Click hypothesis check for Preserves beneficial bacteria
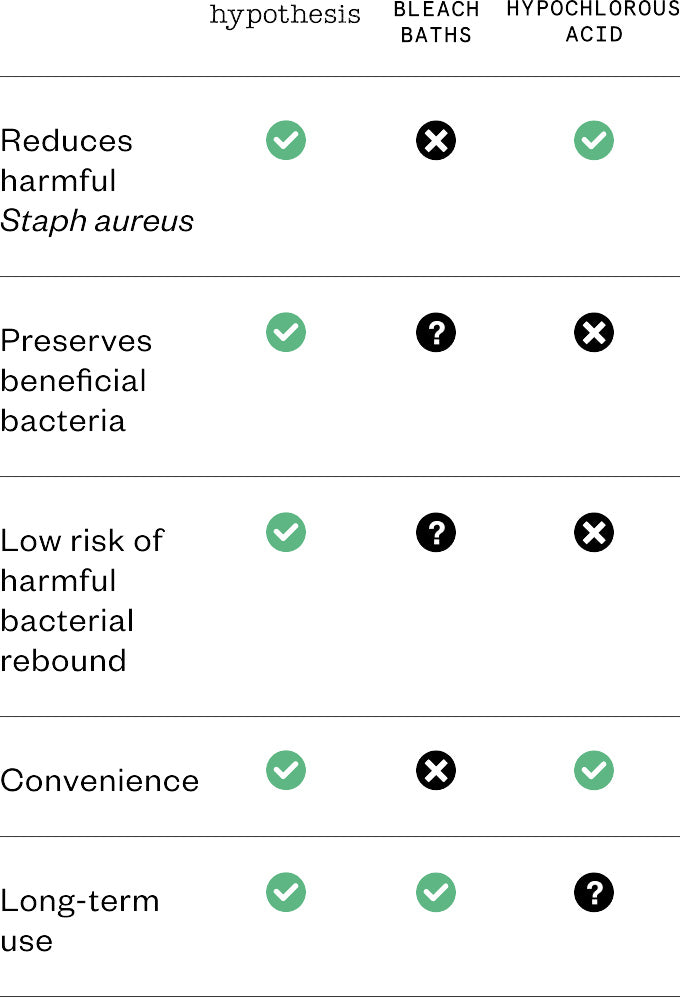 coord(286,332)
